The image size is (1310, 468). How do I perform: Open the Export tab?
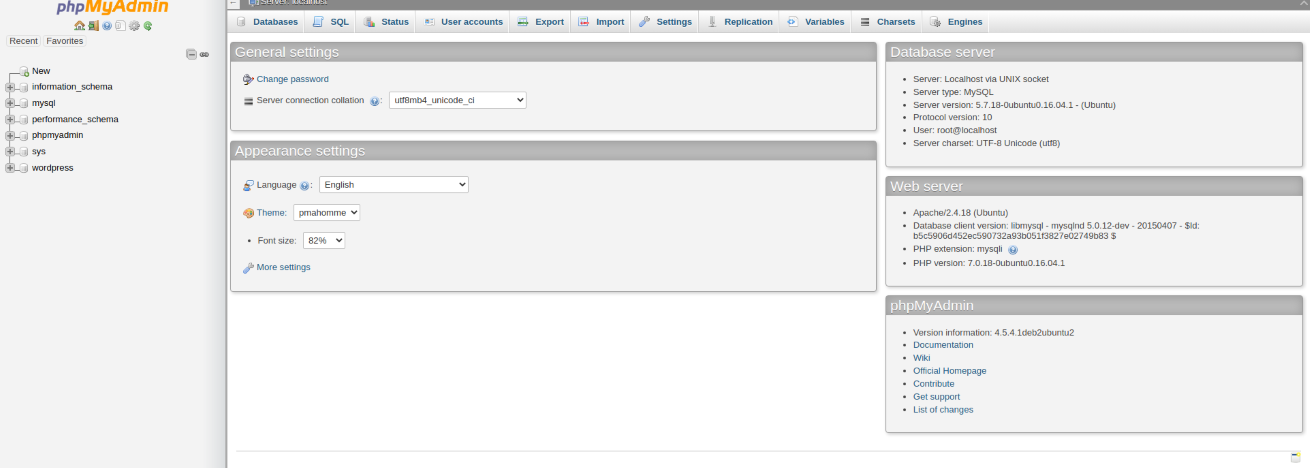540,22
